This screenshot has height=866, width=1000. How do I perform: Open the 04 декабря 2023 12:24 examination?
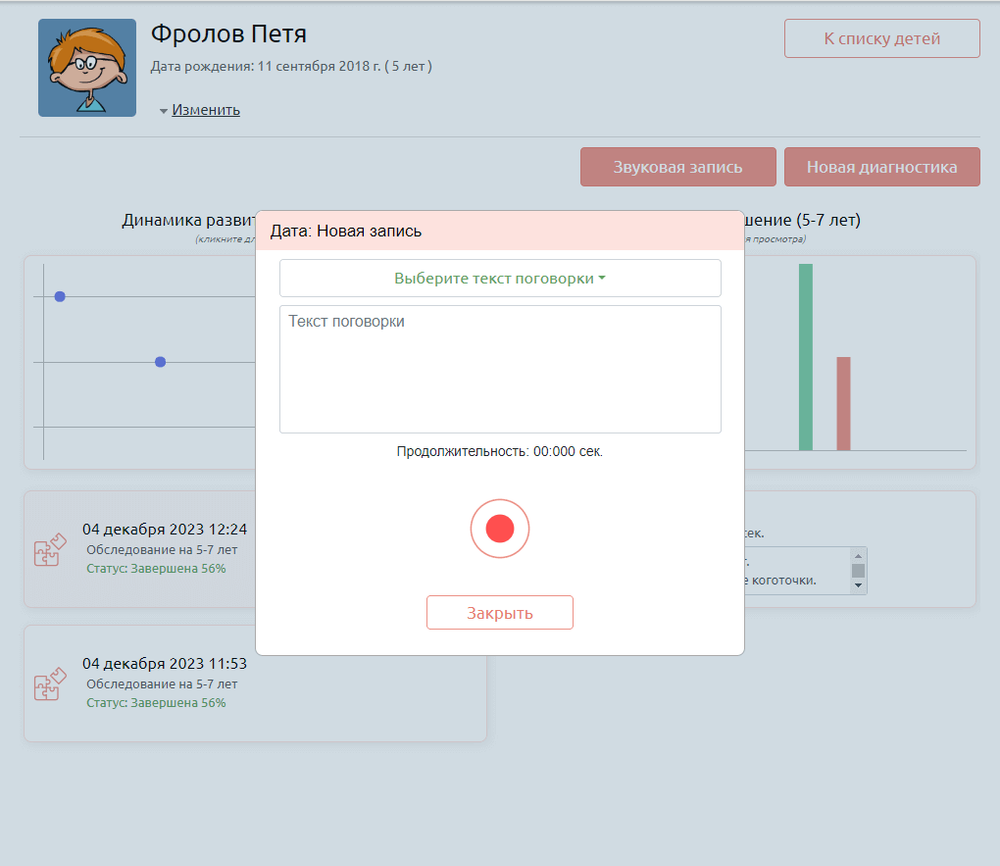tap(164, 530)
